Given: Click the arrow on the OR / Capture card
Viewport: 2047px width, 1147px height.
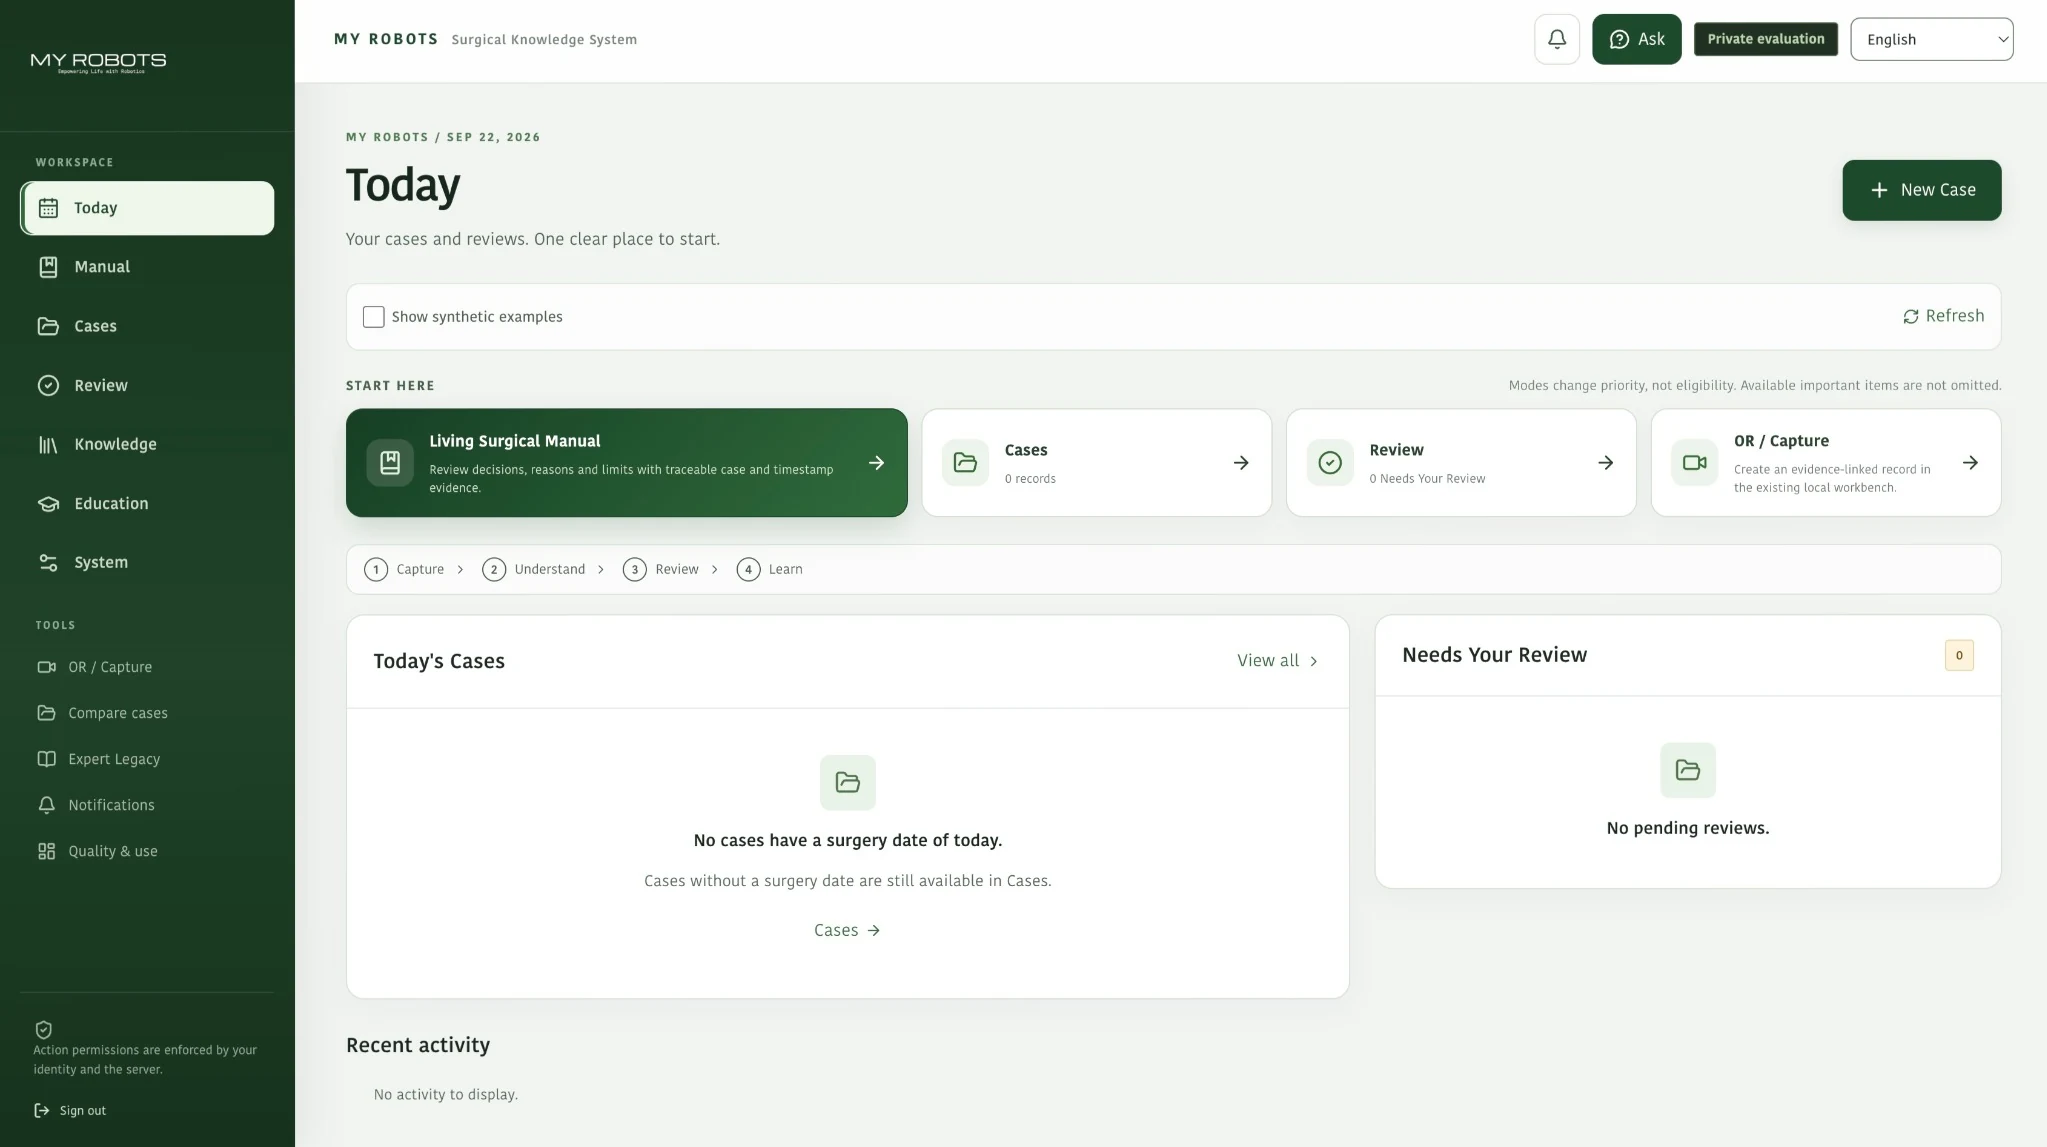Looking at the screenshot, I should pos(1970,463).
